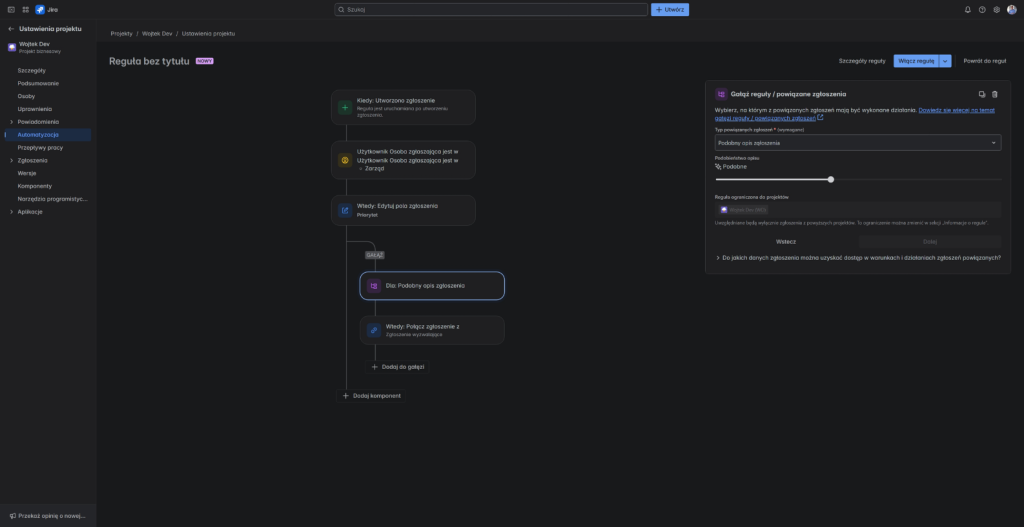
Task: Open the Typ powiązanych zgłoszeń dropdown
Action: (x=857, y=142)
